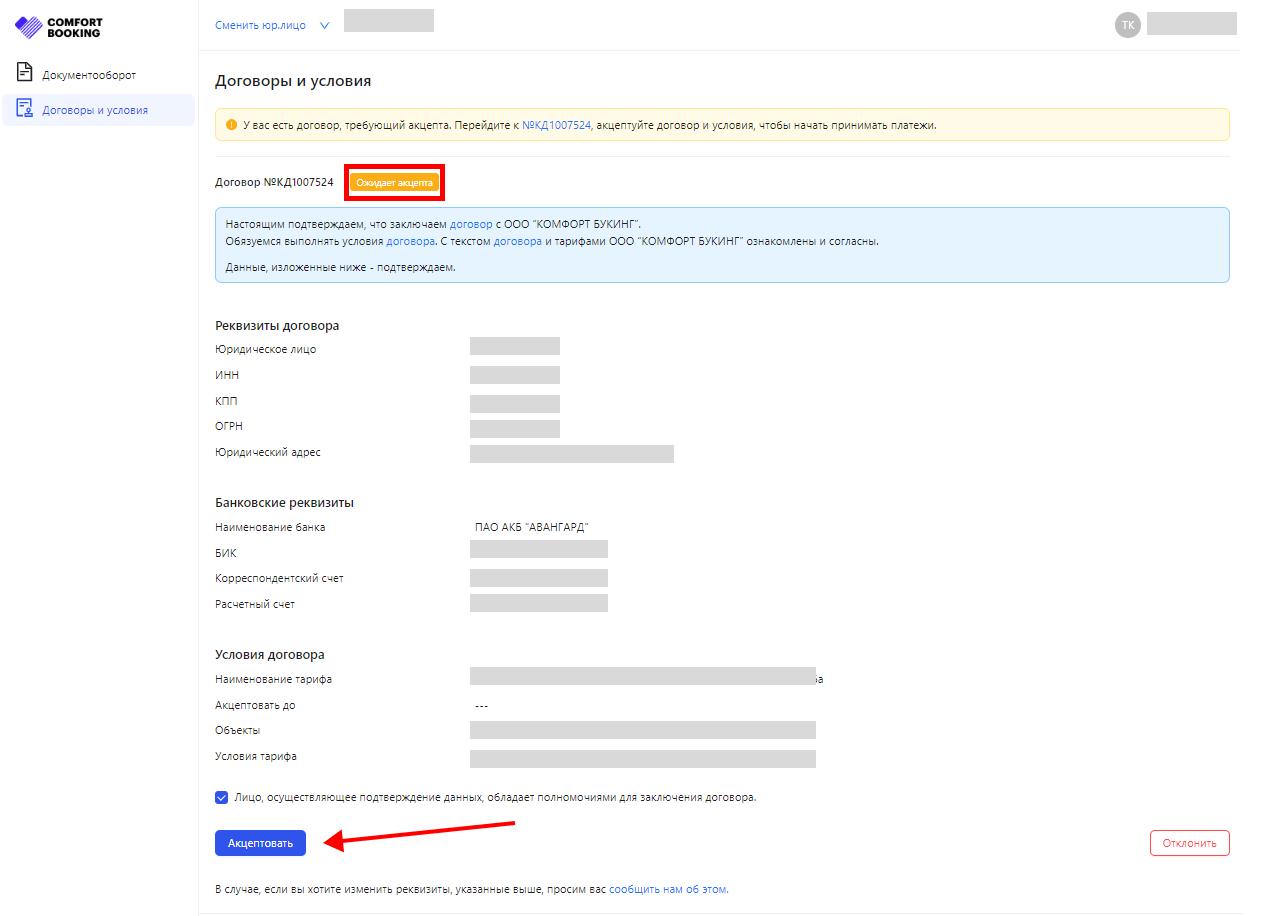Click the Юридический адрес label
The width and height of the screenshot is (1282, 916).
point(268,453)
